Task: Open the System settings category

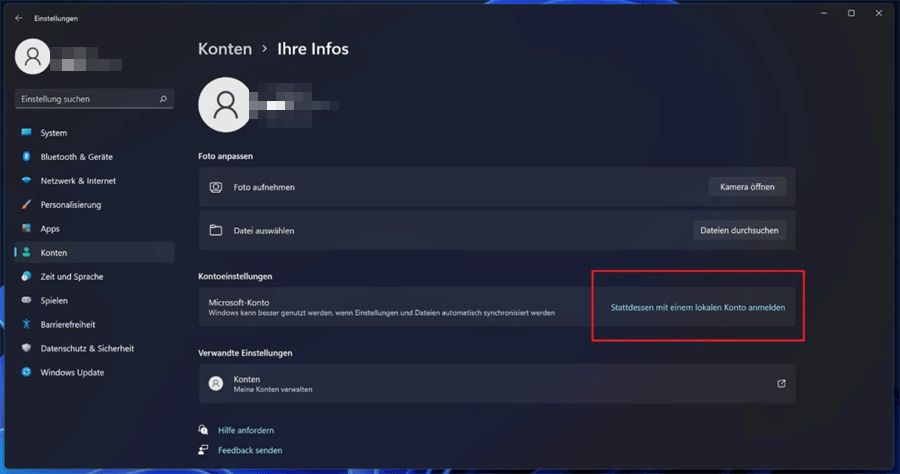Action: point(94,133)
